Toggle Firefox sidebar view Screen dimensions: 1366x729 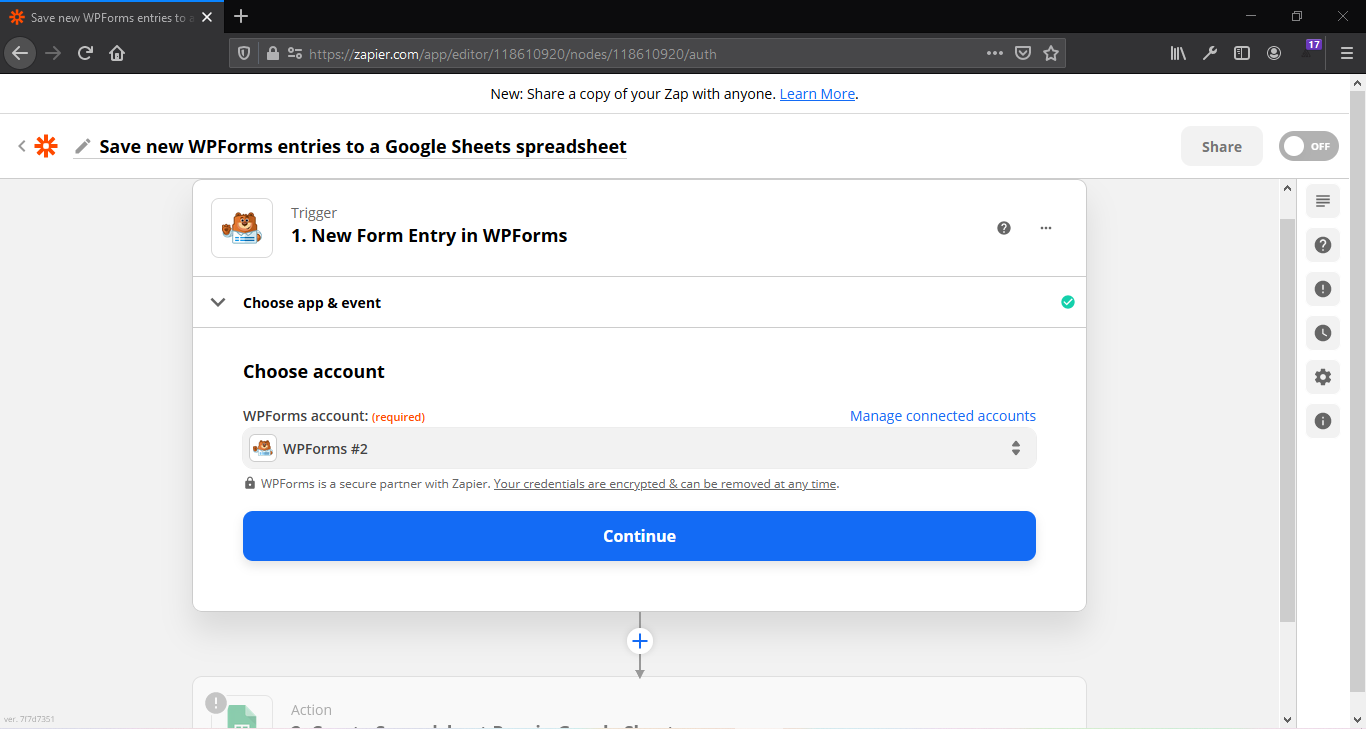pos(1242,53)
